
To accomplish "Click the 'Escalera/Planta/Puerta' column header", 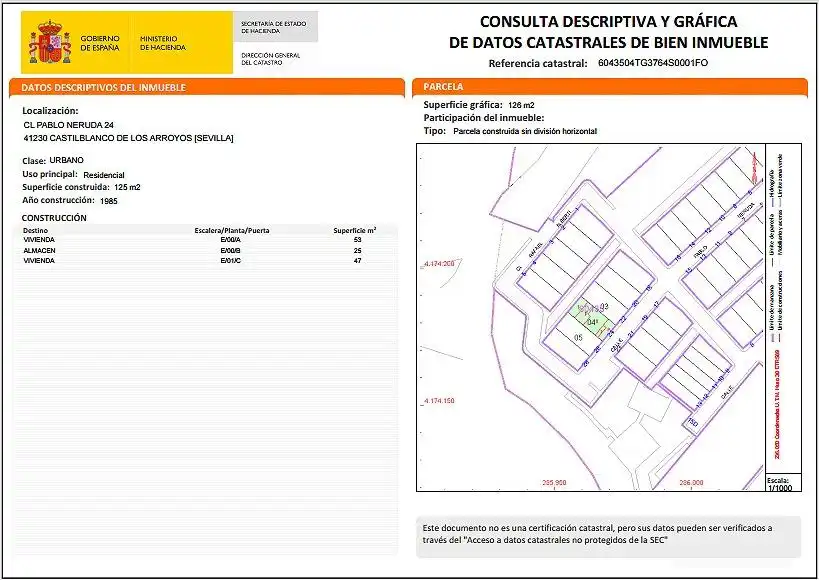I will [232, 230].
